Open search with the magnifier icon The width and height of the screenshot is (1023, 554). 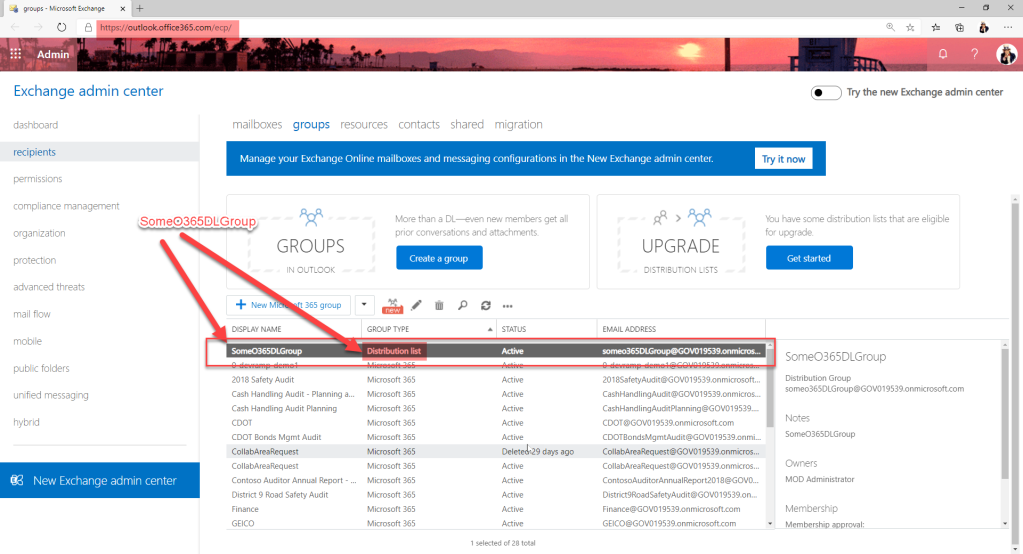(x=462, y=305)
